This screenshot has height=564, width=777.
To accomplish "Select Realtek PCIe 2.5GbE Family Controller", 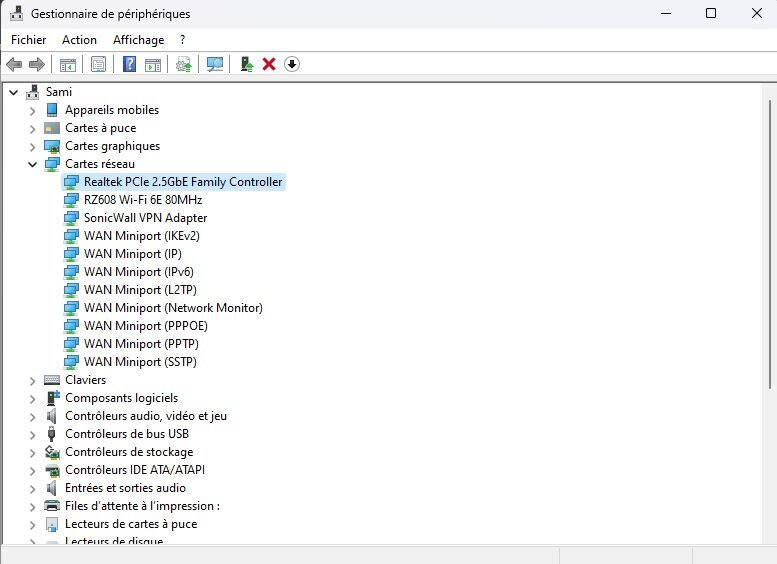I will click(183, 182).
